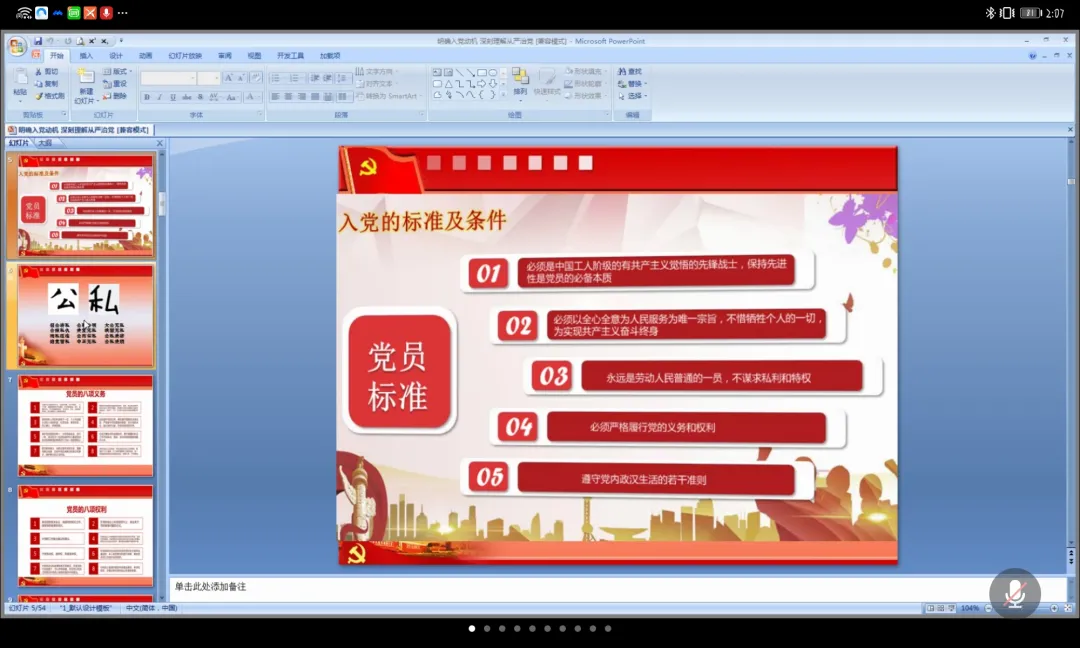The width and height of the screenshot is (1080, 648).
Task: Open the font name combo box
Action: pyautogui.click(x=167, y=78)
